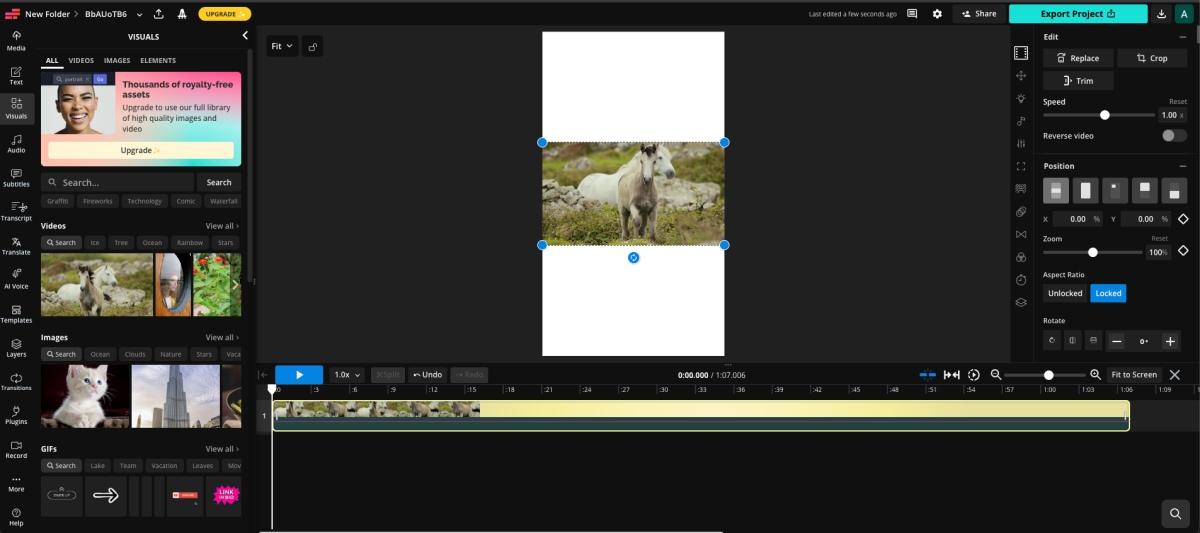Switch to the IMAGES tab
1200x533 pixels.
coord(117,61)
